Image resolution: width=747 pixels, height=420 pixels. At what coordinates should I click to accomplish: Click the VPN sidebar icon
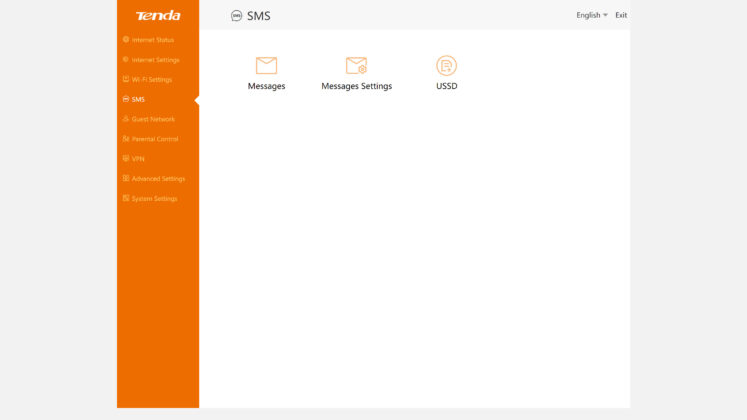[x=126, y=158]
